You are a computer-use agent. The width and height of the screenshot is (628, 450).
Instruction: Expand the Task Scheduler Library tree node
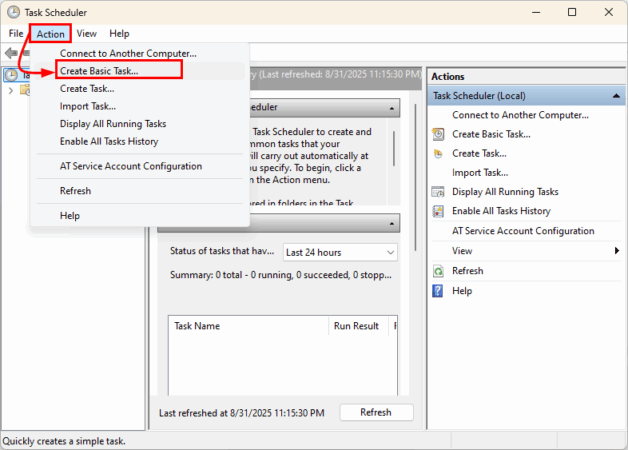click(11, 90)
